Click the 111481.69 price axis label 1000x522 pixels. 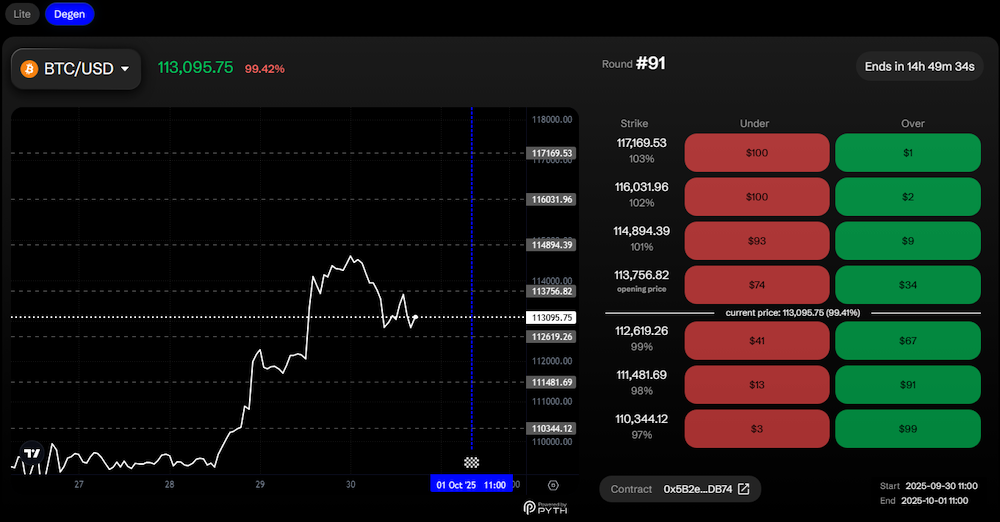tap(552, 382)
